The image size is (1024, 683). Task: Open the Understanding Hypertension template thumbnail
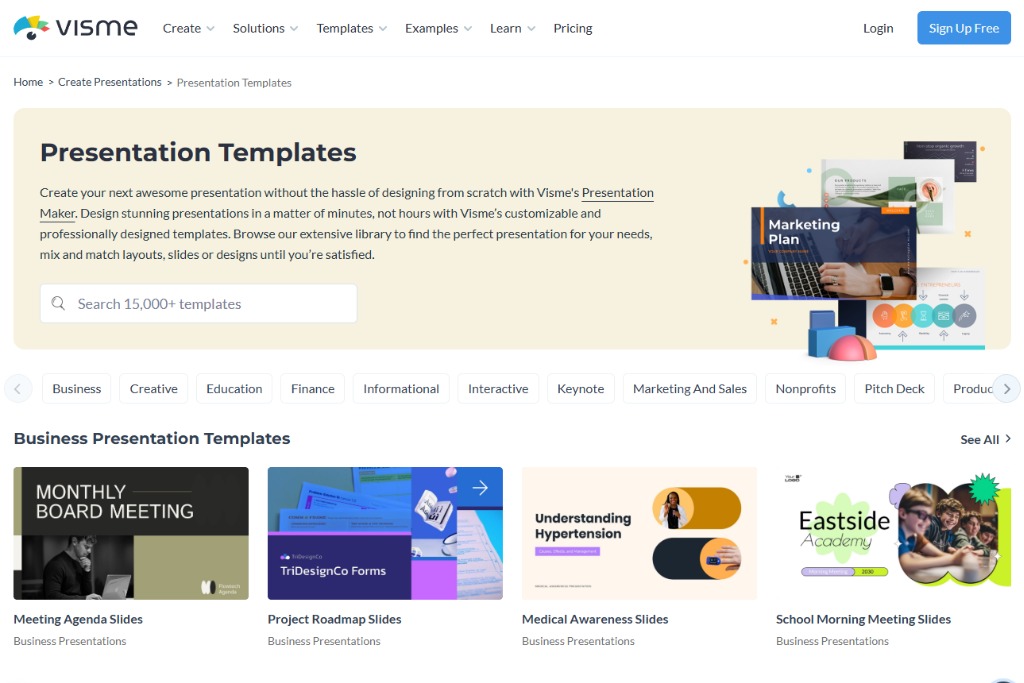(x=639, y=533)
